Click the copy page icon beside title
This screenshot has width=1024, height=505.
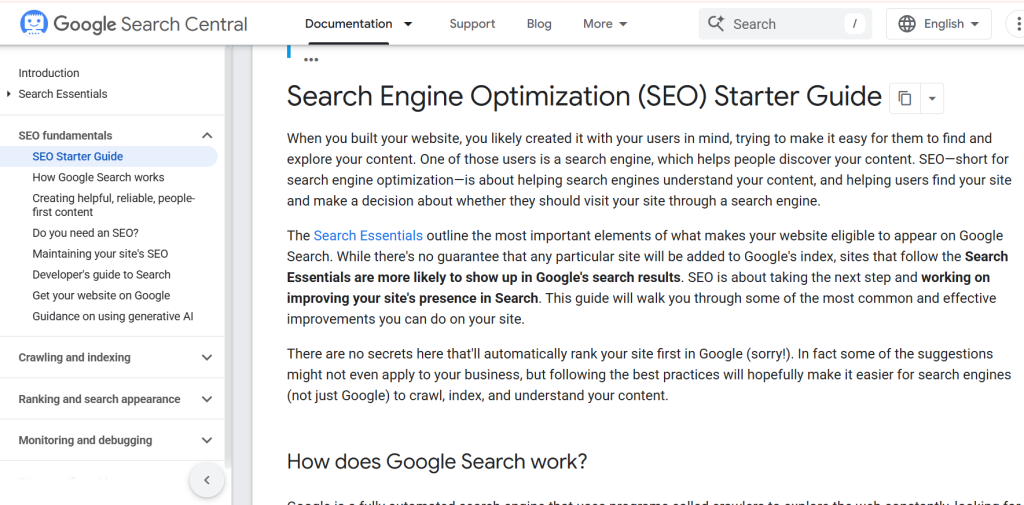click(x=905, y=98)
